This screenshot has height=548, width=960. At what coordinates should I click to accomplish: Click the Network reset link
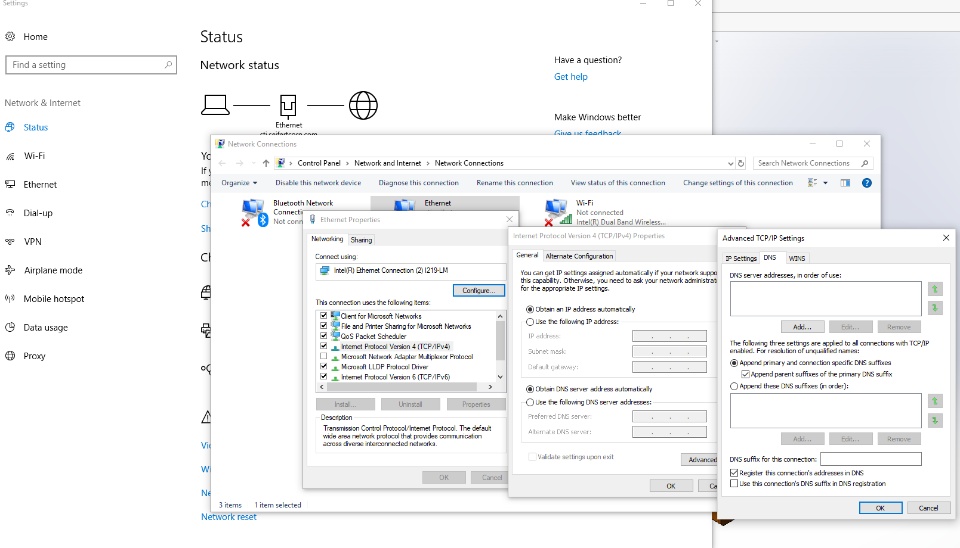click(229, 517)
